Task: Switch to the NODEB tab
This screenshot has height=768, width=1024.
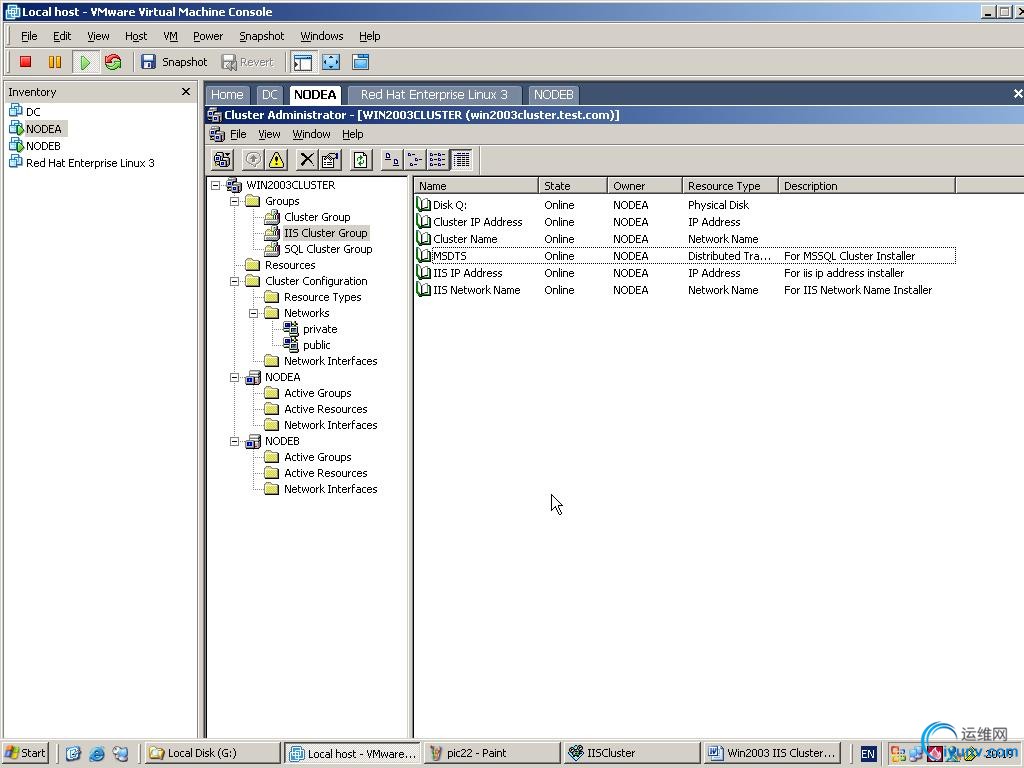Action: pos(553,95)
